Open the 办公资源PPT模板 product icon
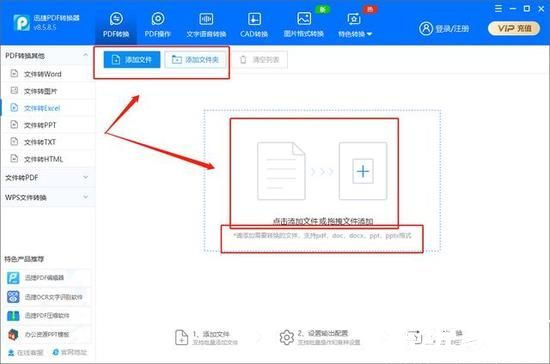 point(13,334)
